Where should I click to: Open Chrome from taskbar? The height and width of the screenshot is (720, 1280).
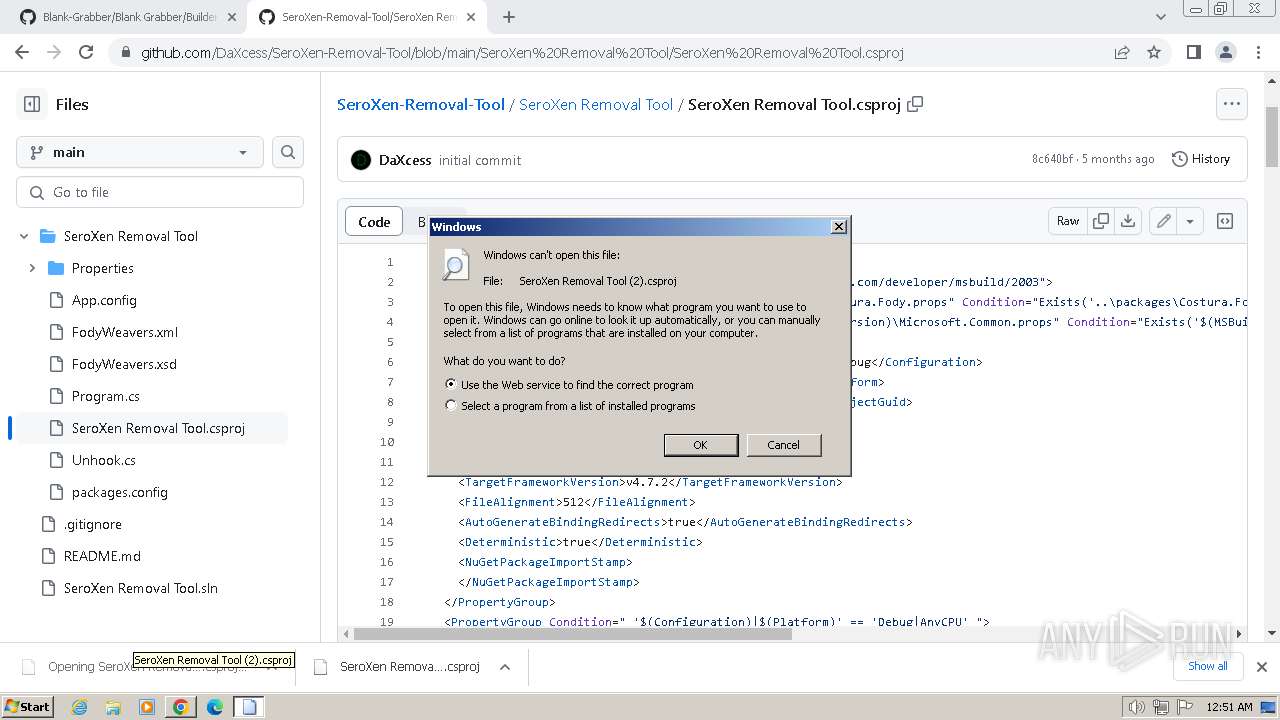point(181,706)
